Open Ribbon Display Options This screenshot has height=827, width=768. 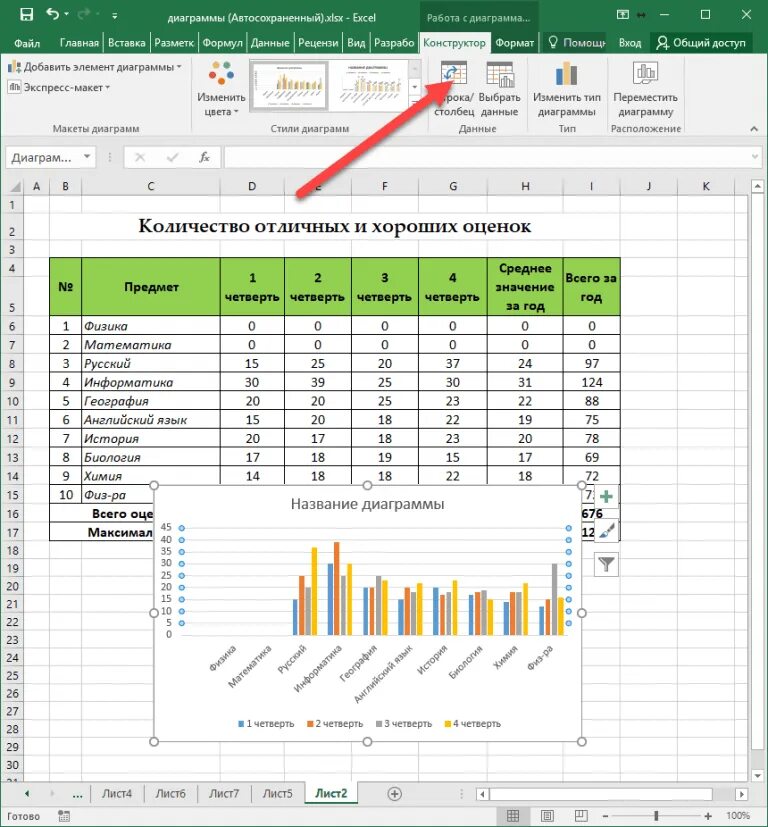click(x=622, y=15)
